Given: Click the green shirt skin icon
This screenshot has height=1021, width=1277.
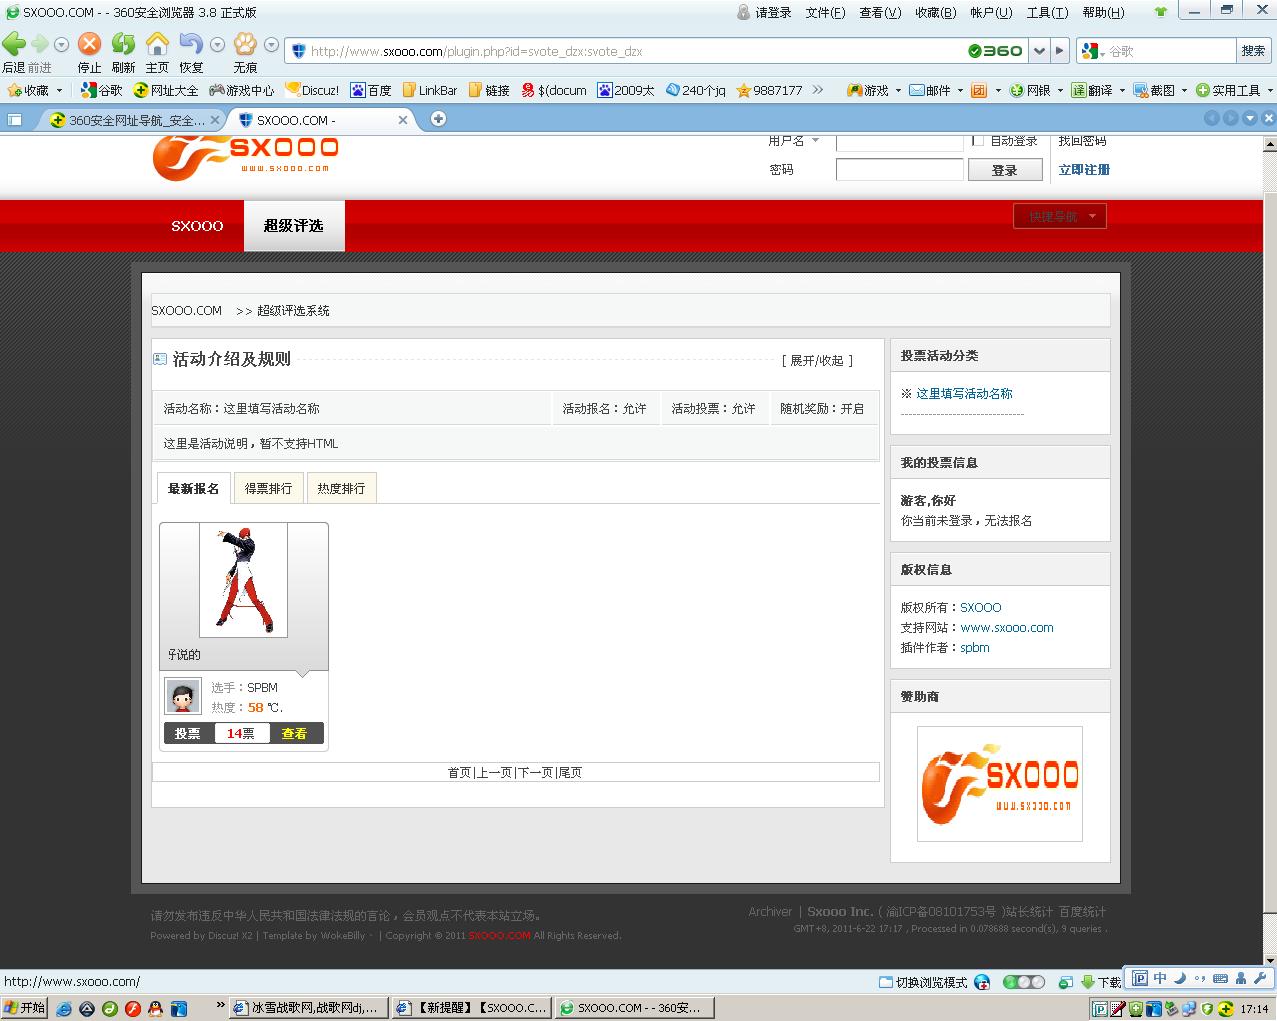Looking at the screenshot, I should tap(1160, 12).
